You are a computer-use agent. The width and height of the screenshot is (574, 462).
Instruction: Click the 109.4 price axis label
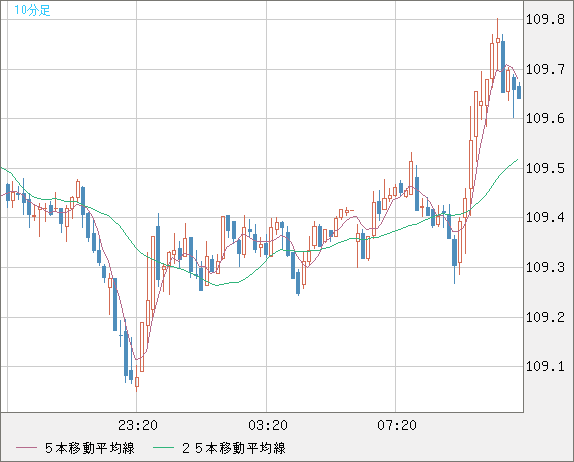tap(545, 217)
